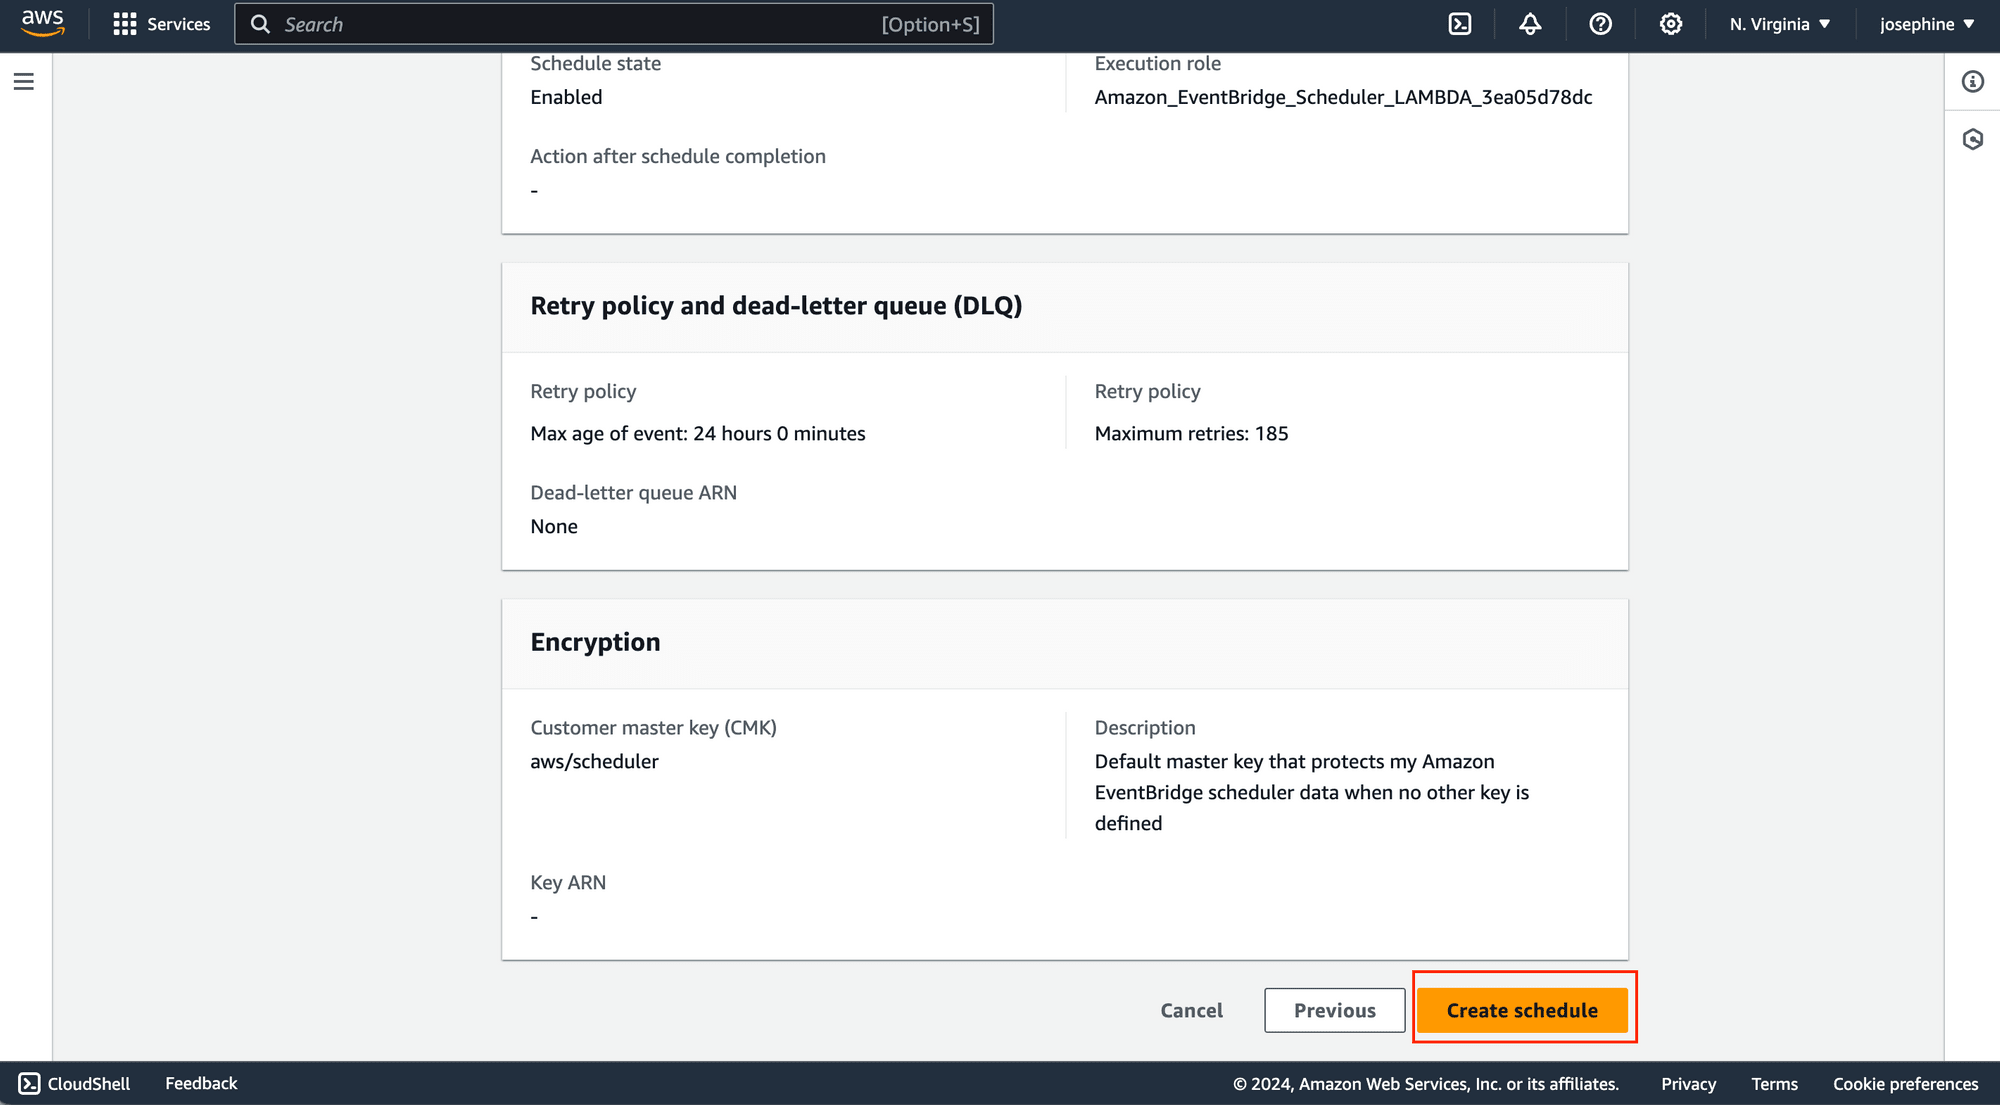The height and width of the screenshot is (1105, 2000).
Task: Click the CloudShell footer label
Action: [89, 1084]
